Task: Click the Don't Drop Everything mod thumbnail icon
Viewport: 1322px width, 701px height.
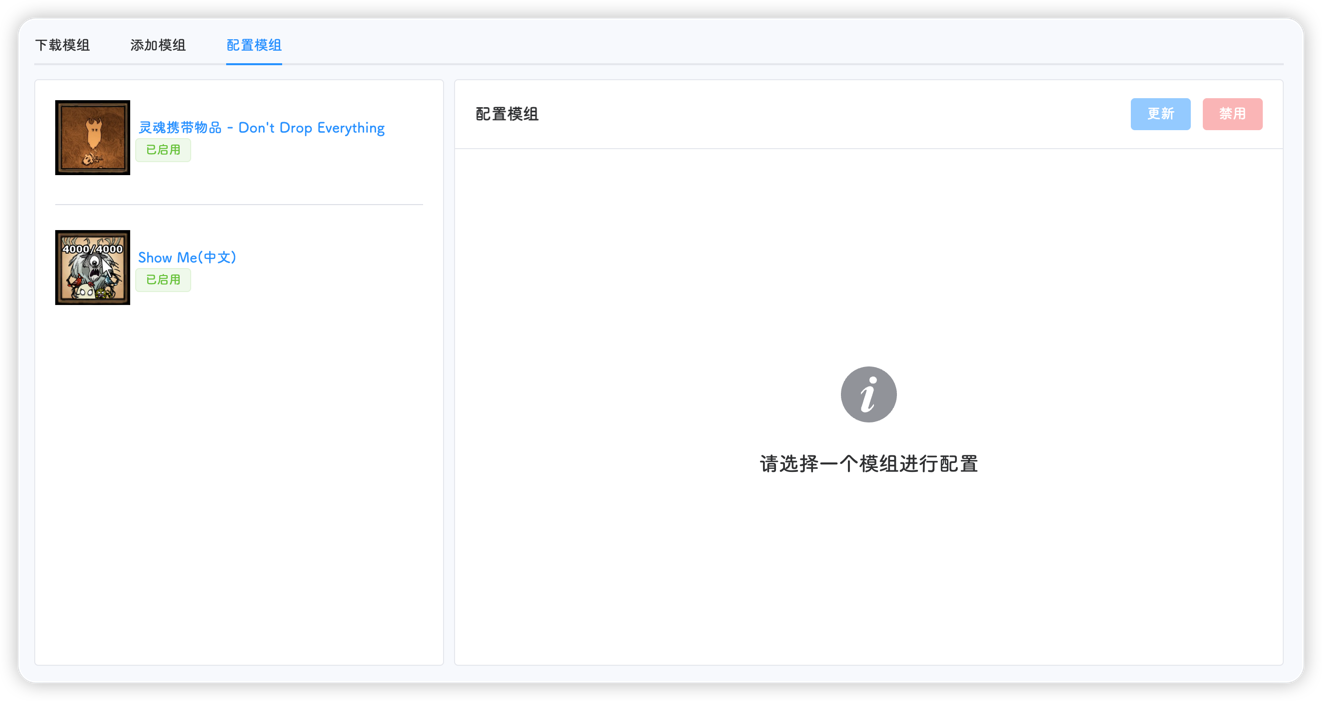Action: click(x=92, y=137)
